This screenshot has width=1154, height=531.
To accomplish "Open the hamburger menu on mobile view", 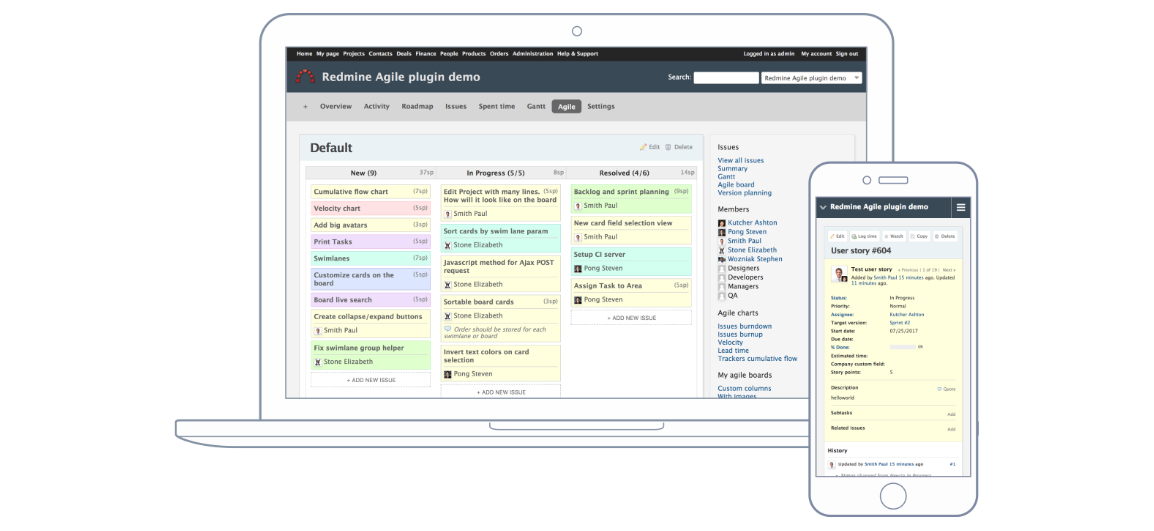I will tap(961, 207).
